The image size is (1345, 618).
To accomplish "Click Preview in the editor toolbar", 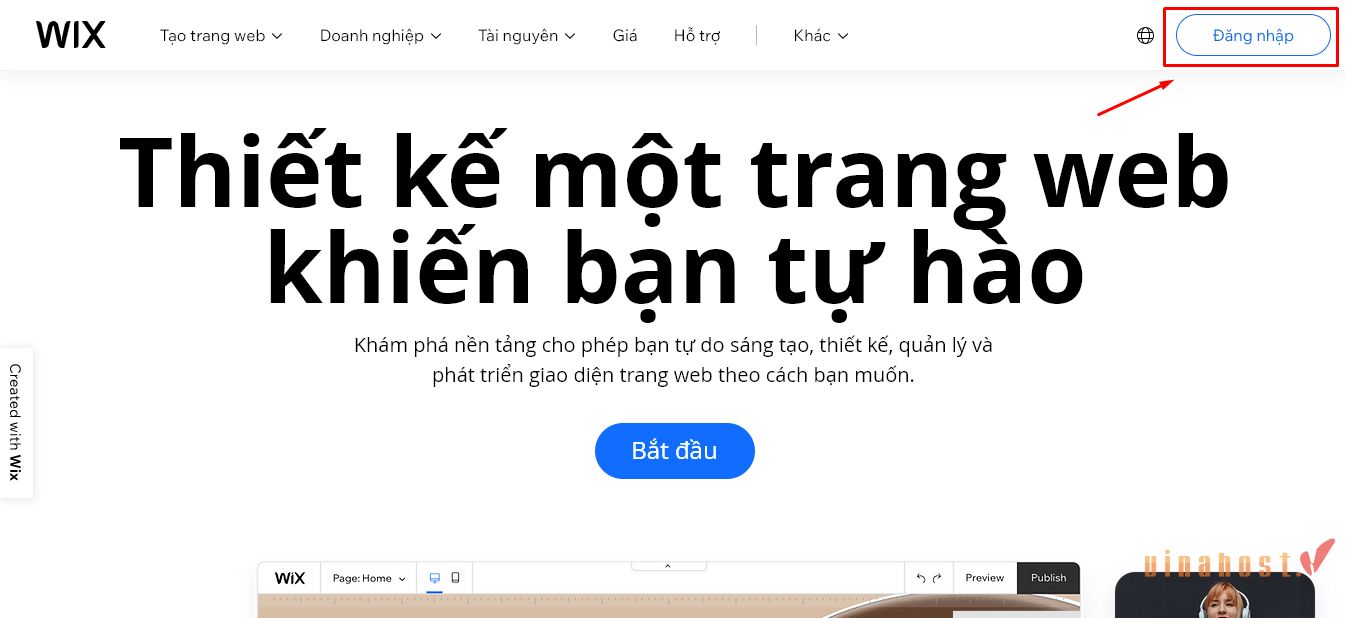I will coord(984,578).
